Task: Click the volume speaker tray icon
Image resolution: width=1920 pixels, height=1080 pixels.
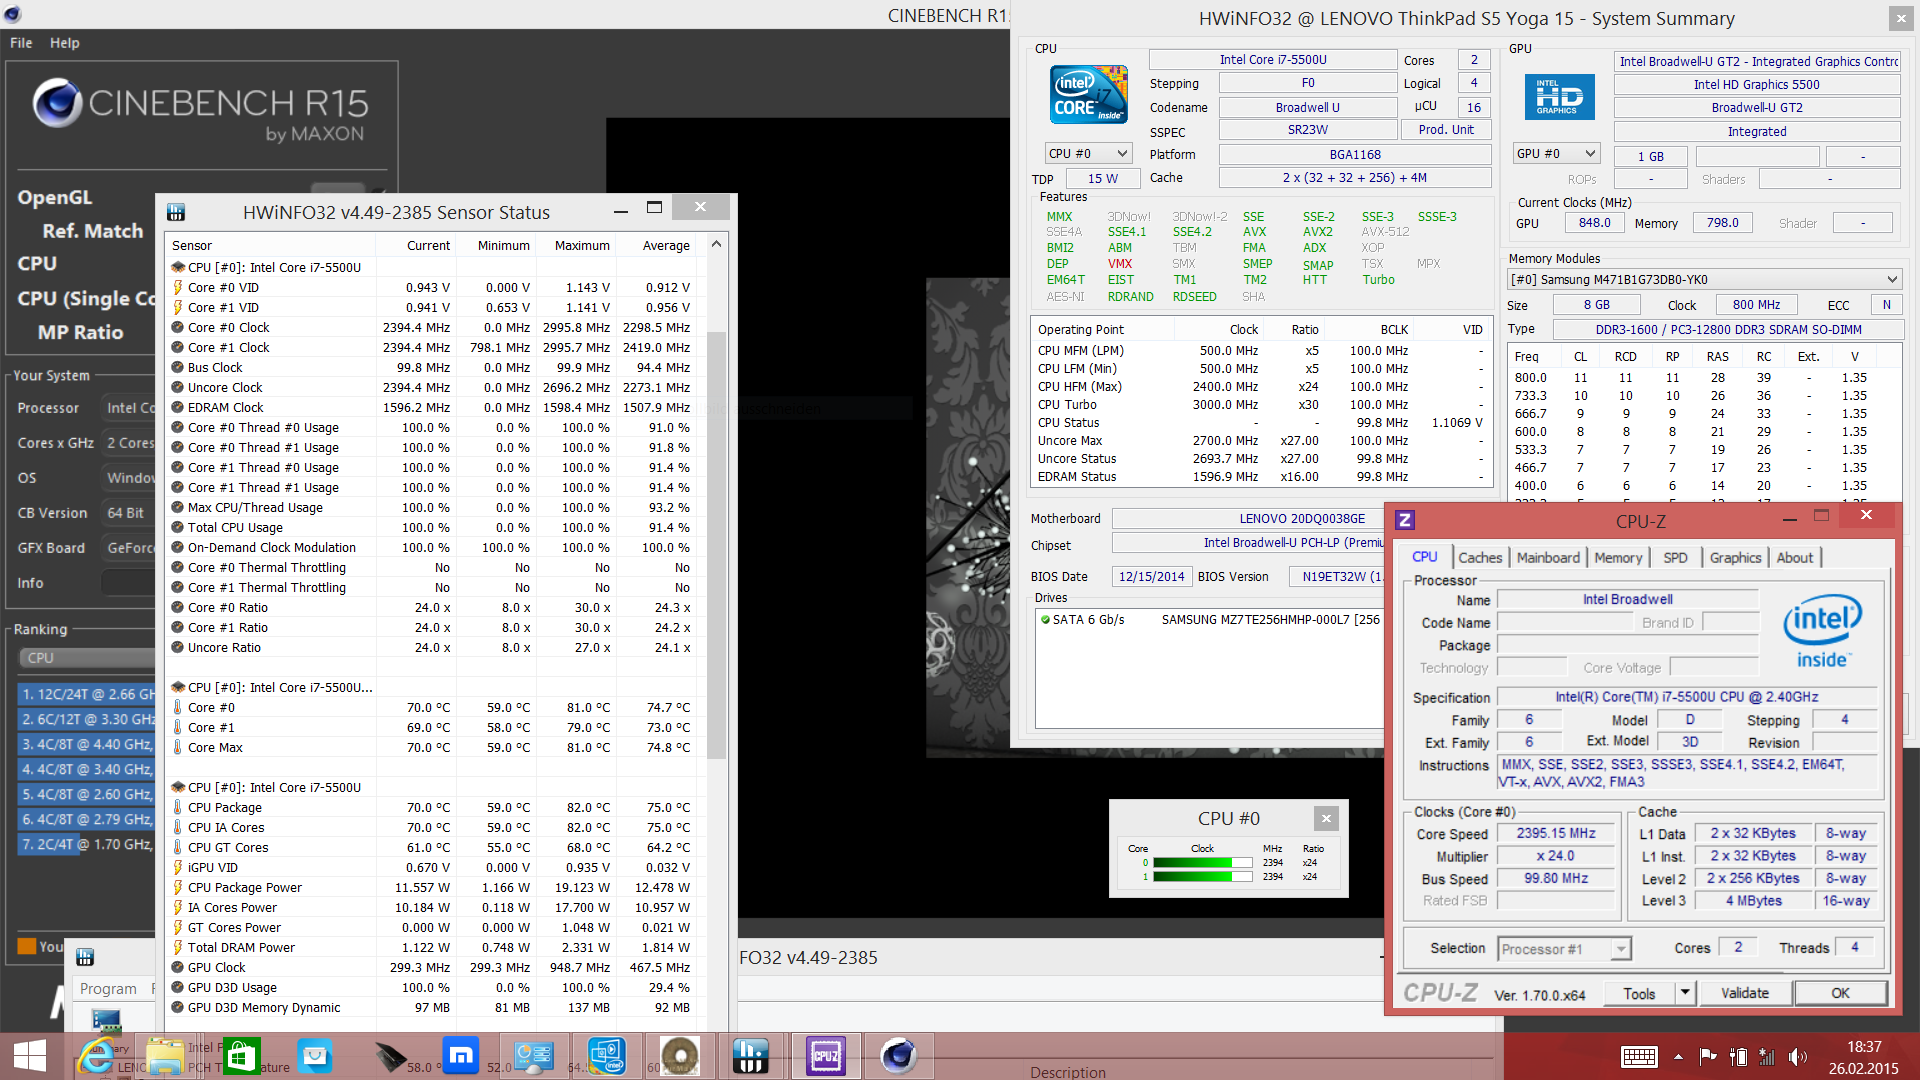Action: point(1797,1057)
